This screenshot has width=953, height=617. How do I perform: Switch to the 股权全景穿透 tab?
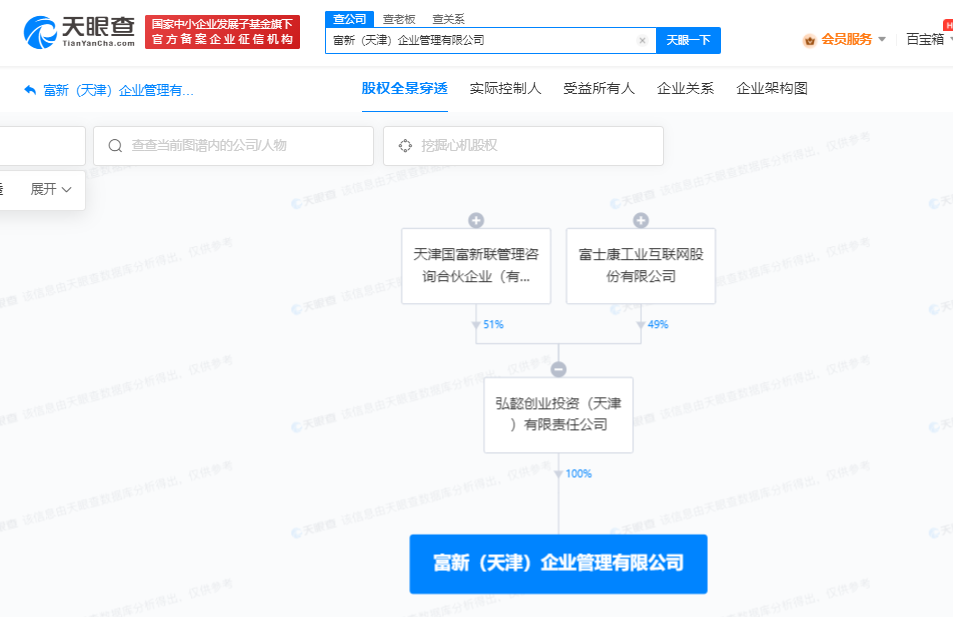[405, 89]
